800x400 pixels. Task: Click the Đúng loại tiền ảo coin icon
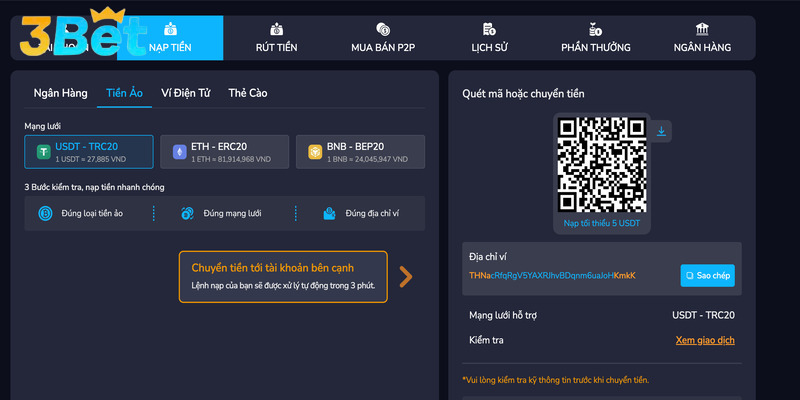(45, 214)
